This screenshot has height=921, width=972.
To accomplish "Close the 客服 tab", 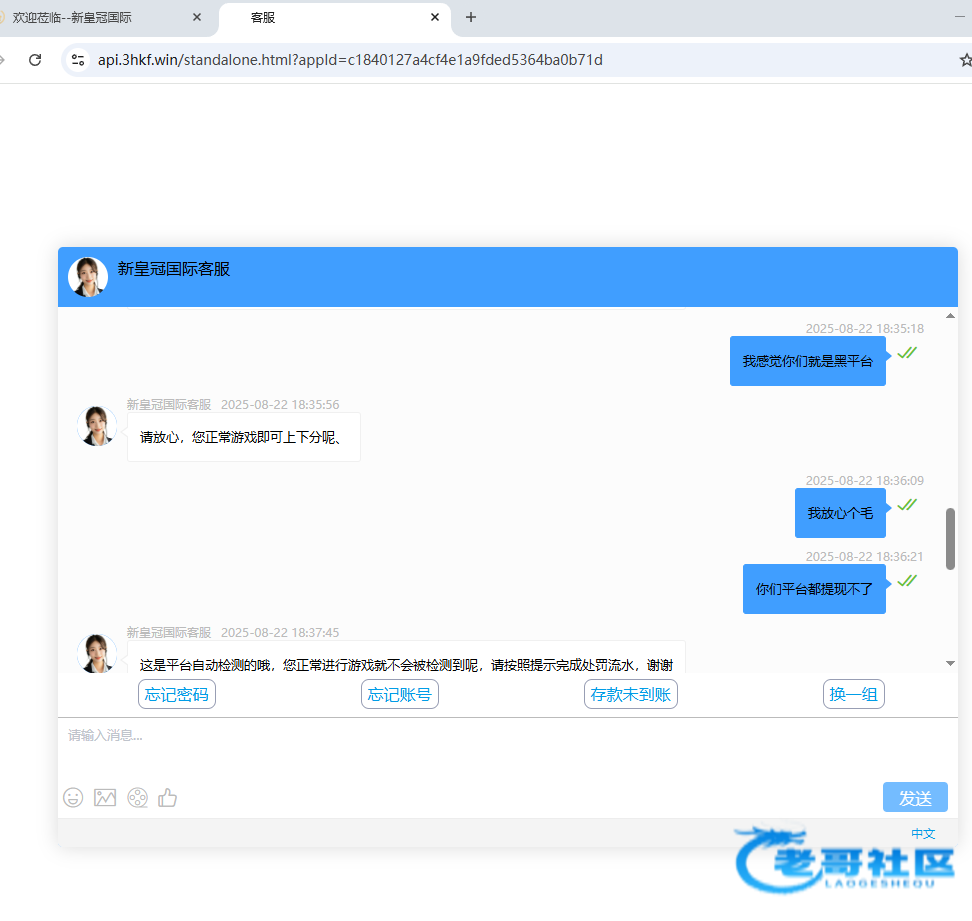I will coord(434,18).
